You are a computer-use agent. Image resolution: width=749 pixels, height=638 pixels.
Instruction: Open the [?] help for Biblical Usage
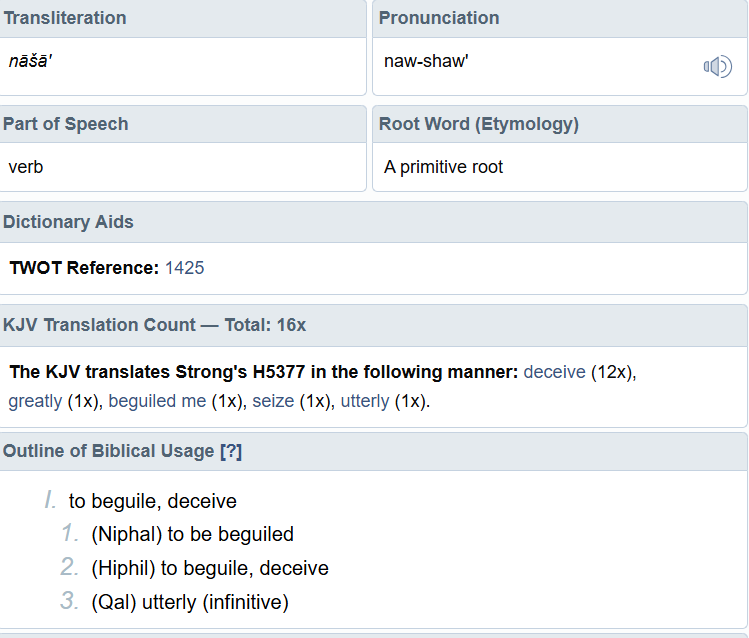pyautogui.click(x=231, y=451)
